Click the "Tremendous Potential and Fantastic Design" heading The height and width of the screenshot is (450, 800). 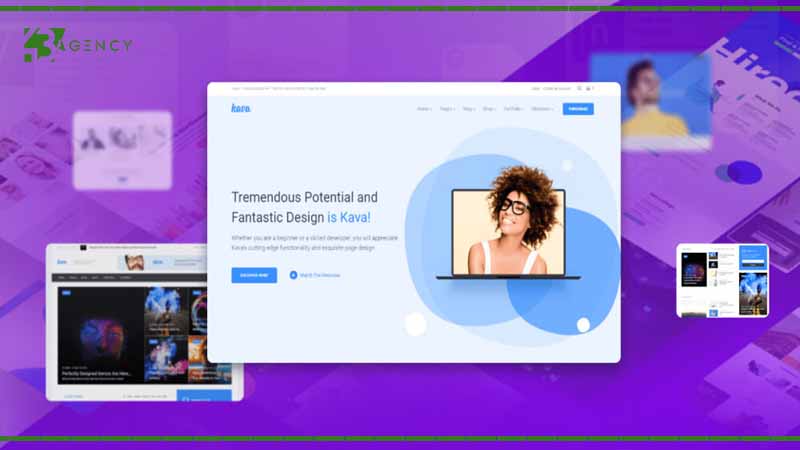(304, 206)
